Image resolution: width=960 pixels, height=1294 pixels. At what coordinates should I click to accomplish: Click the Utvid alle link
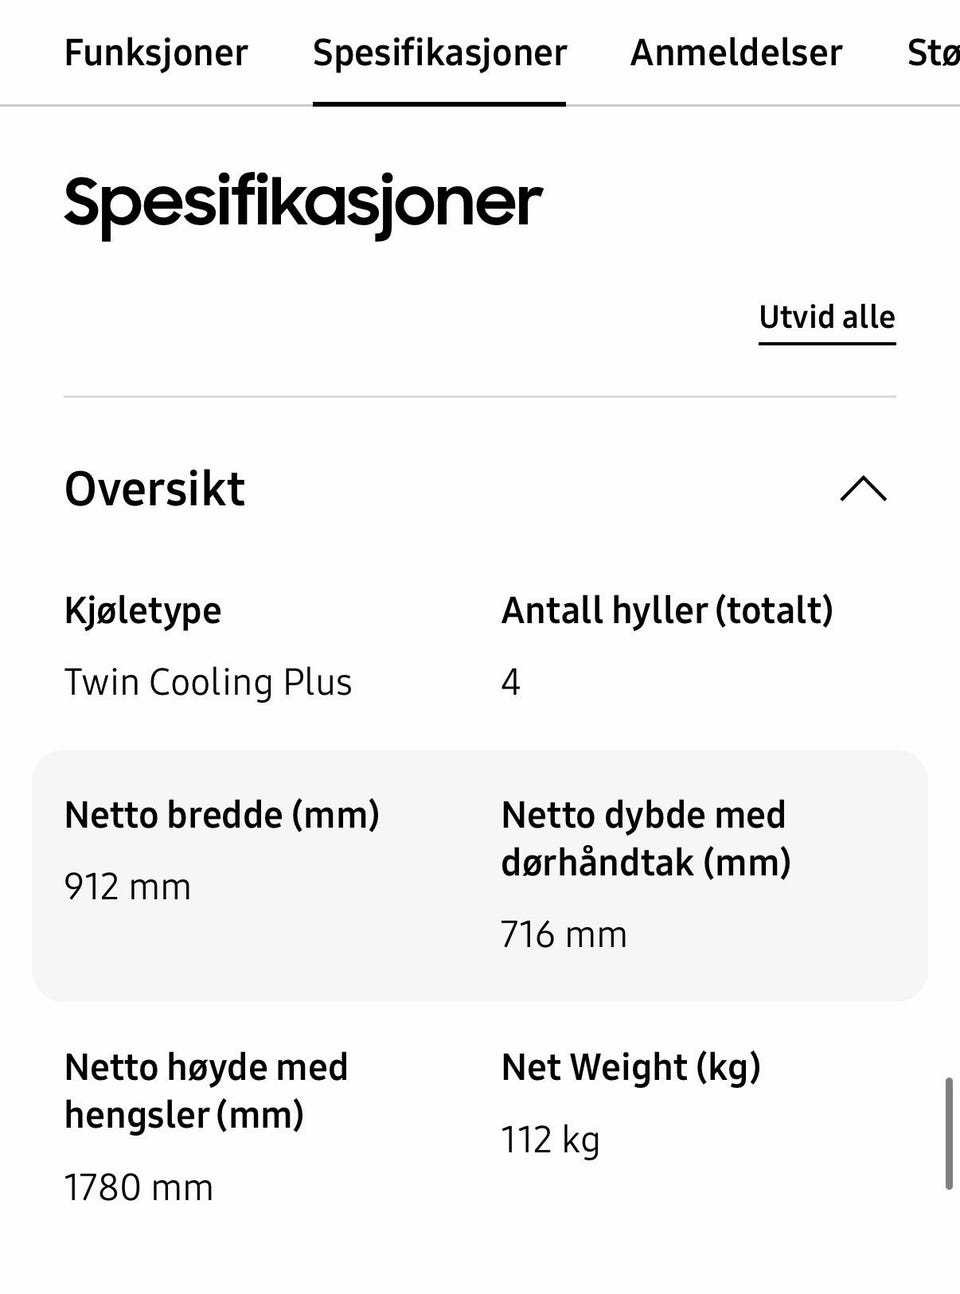[827, 317]
